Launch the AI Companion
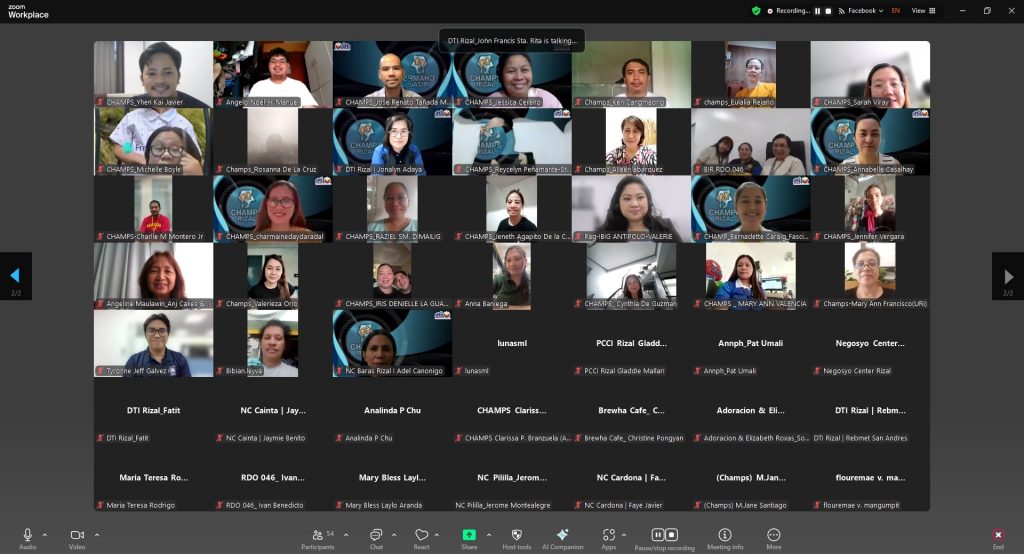This screenshot has width=1024, height=554. (563, 537)
